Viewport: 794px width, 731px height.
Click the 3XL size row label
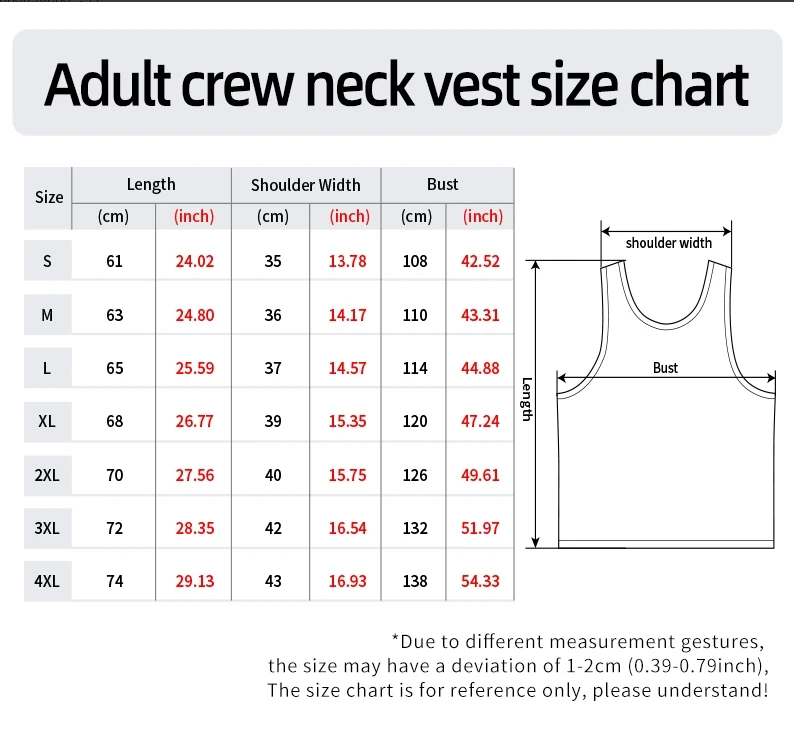click(x=47, y=528)
